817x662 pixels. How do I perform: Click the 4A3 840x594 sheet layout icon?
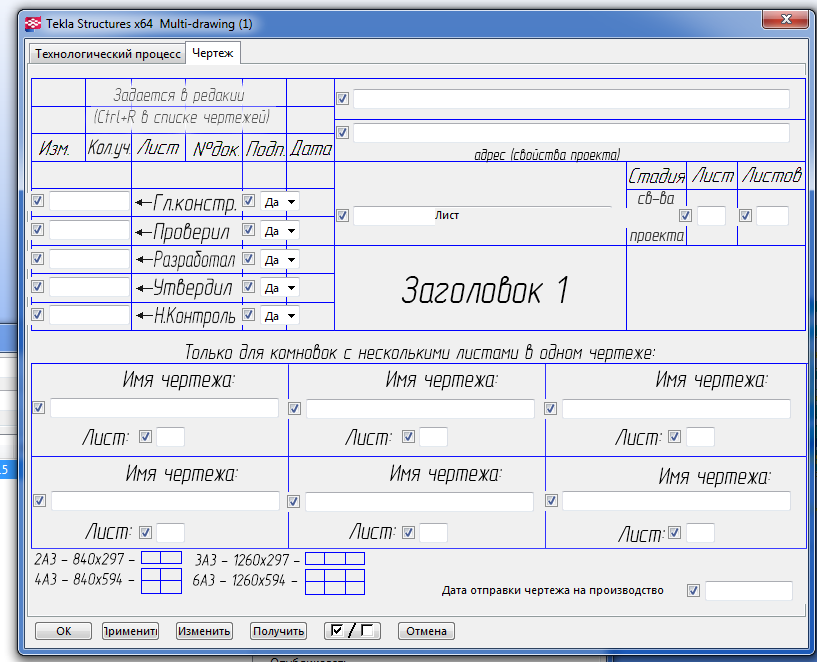click(x=160, y=581)
